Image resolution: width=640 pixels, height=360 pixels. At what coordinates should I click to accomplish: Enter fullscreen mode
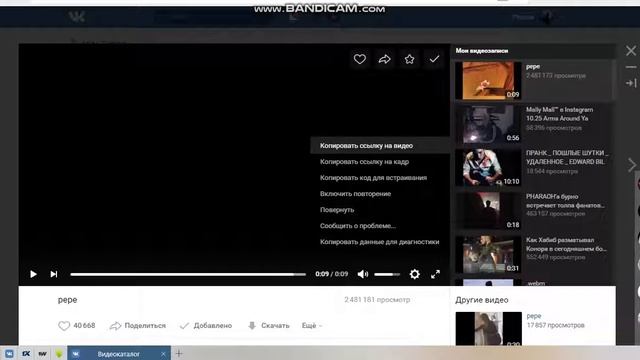(436, 274)
